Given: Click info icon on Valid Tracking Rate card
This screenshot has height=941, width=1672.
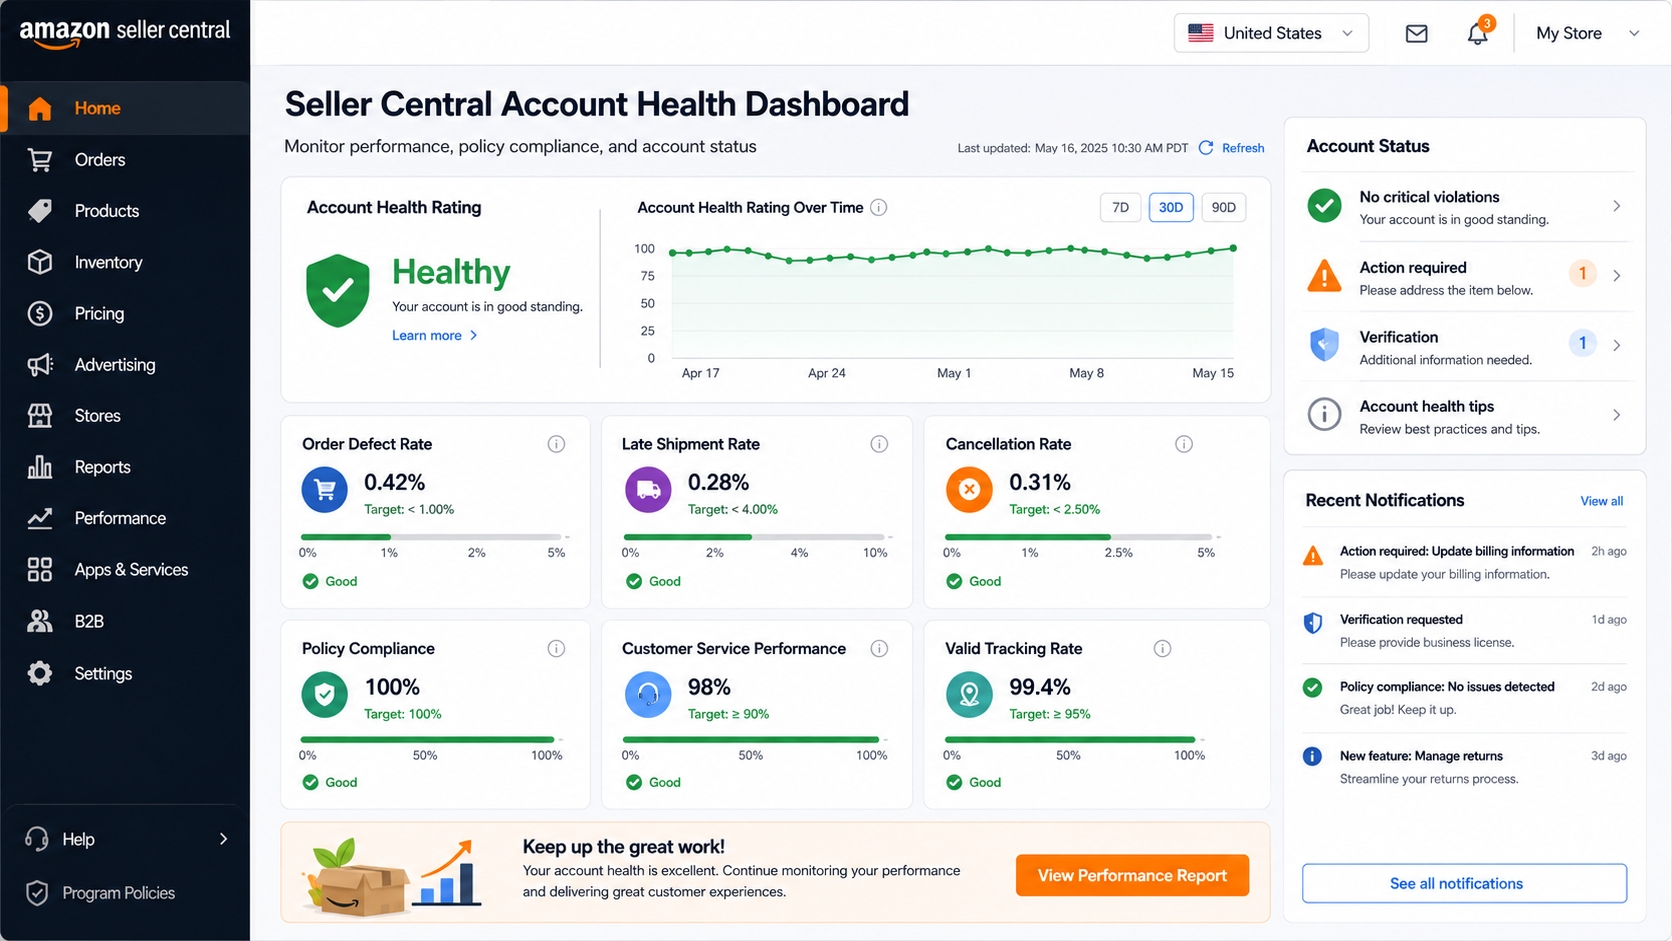Looking at the screenshot, I should coord(1162,649).
